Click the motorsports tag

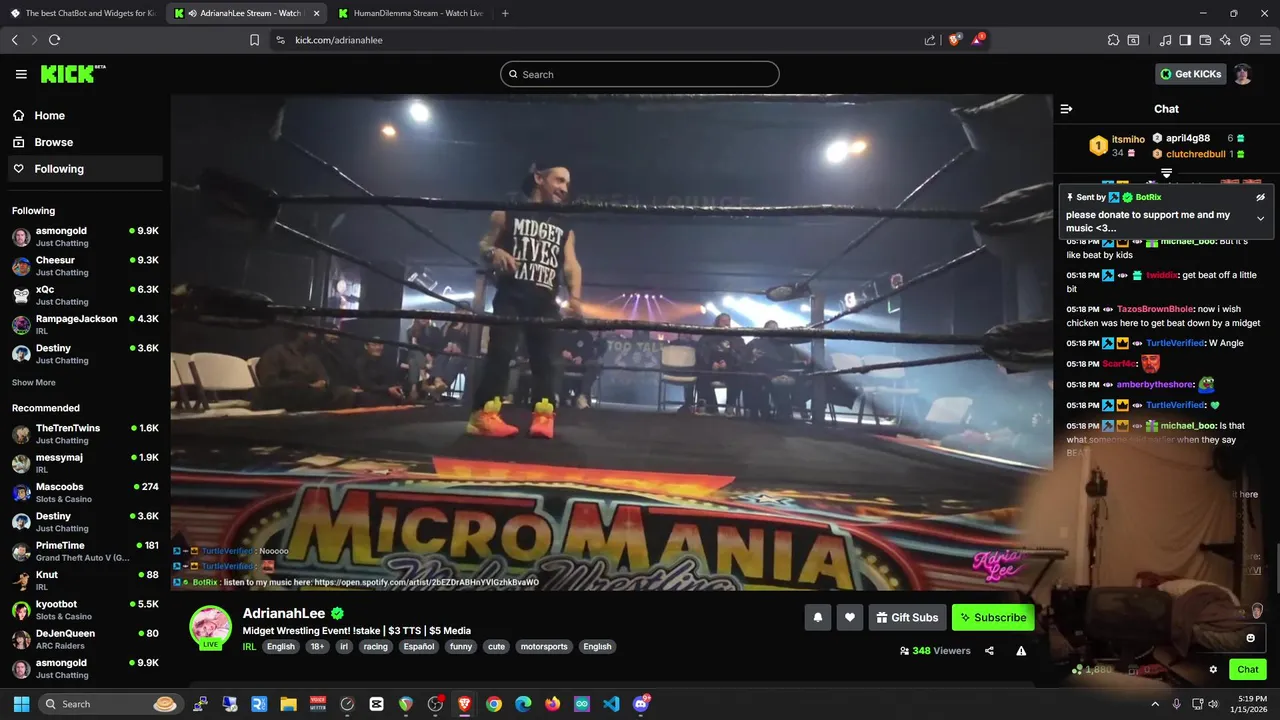pyautogui.click(x=545, y=647)
